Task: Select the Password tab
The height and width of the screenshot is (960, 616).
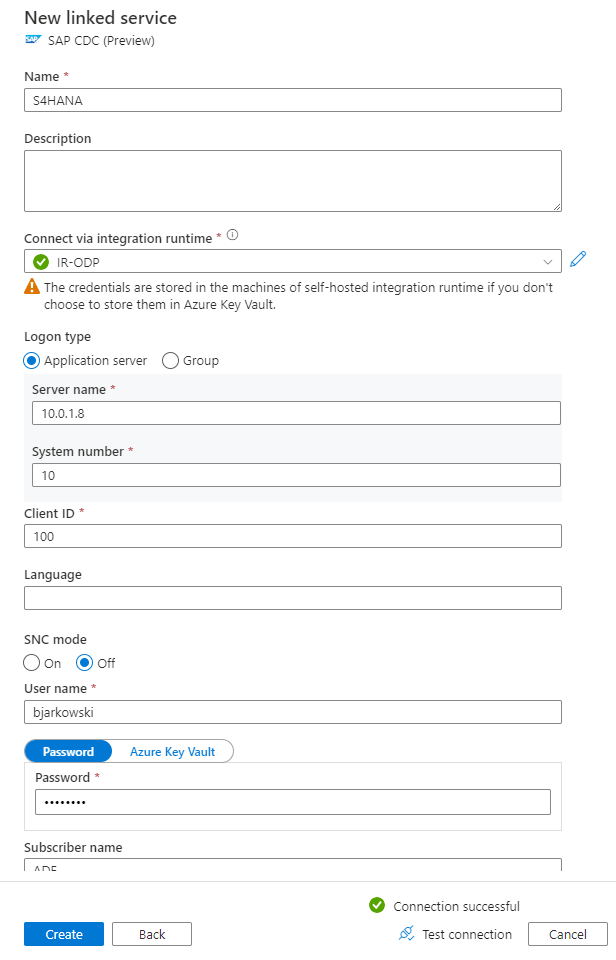Action: tap(68, 752)
